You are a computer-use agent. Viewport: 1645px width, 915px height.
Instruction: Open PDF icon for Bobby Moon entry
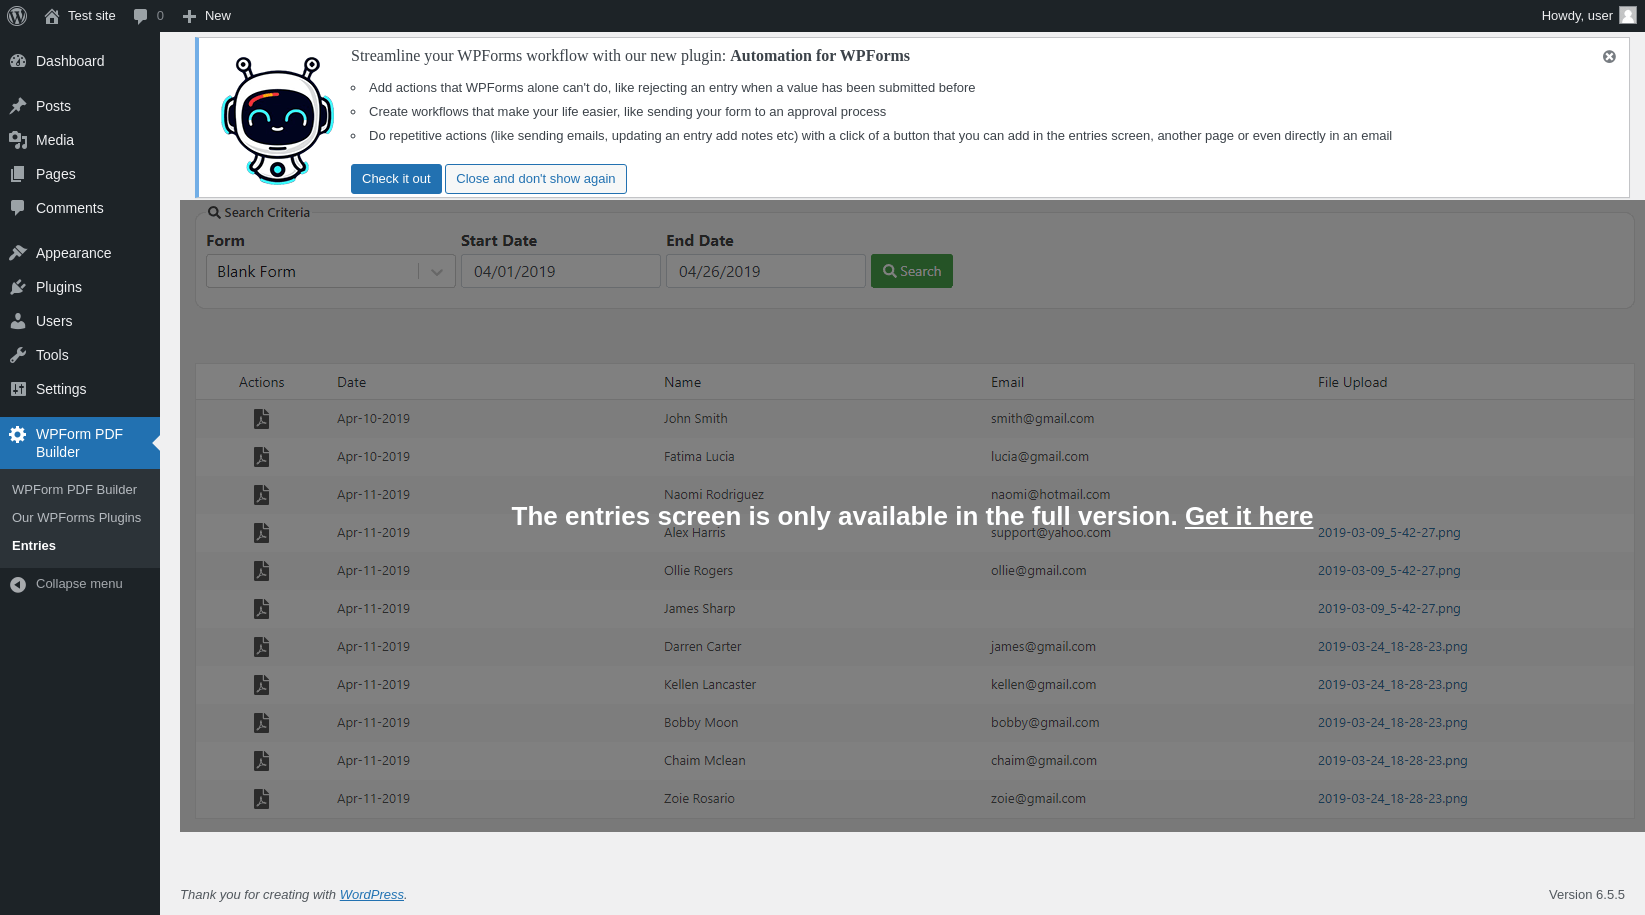coord(261,723)
